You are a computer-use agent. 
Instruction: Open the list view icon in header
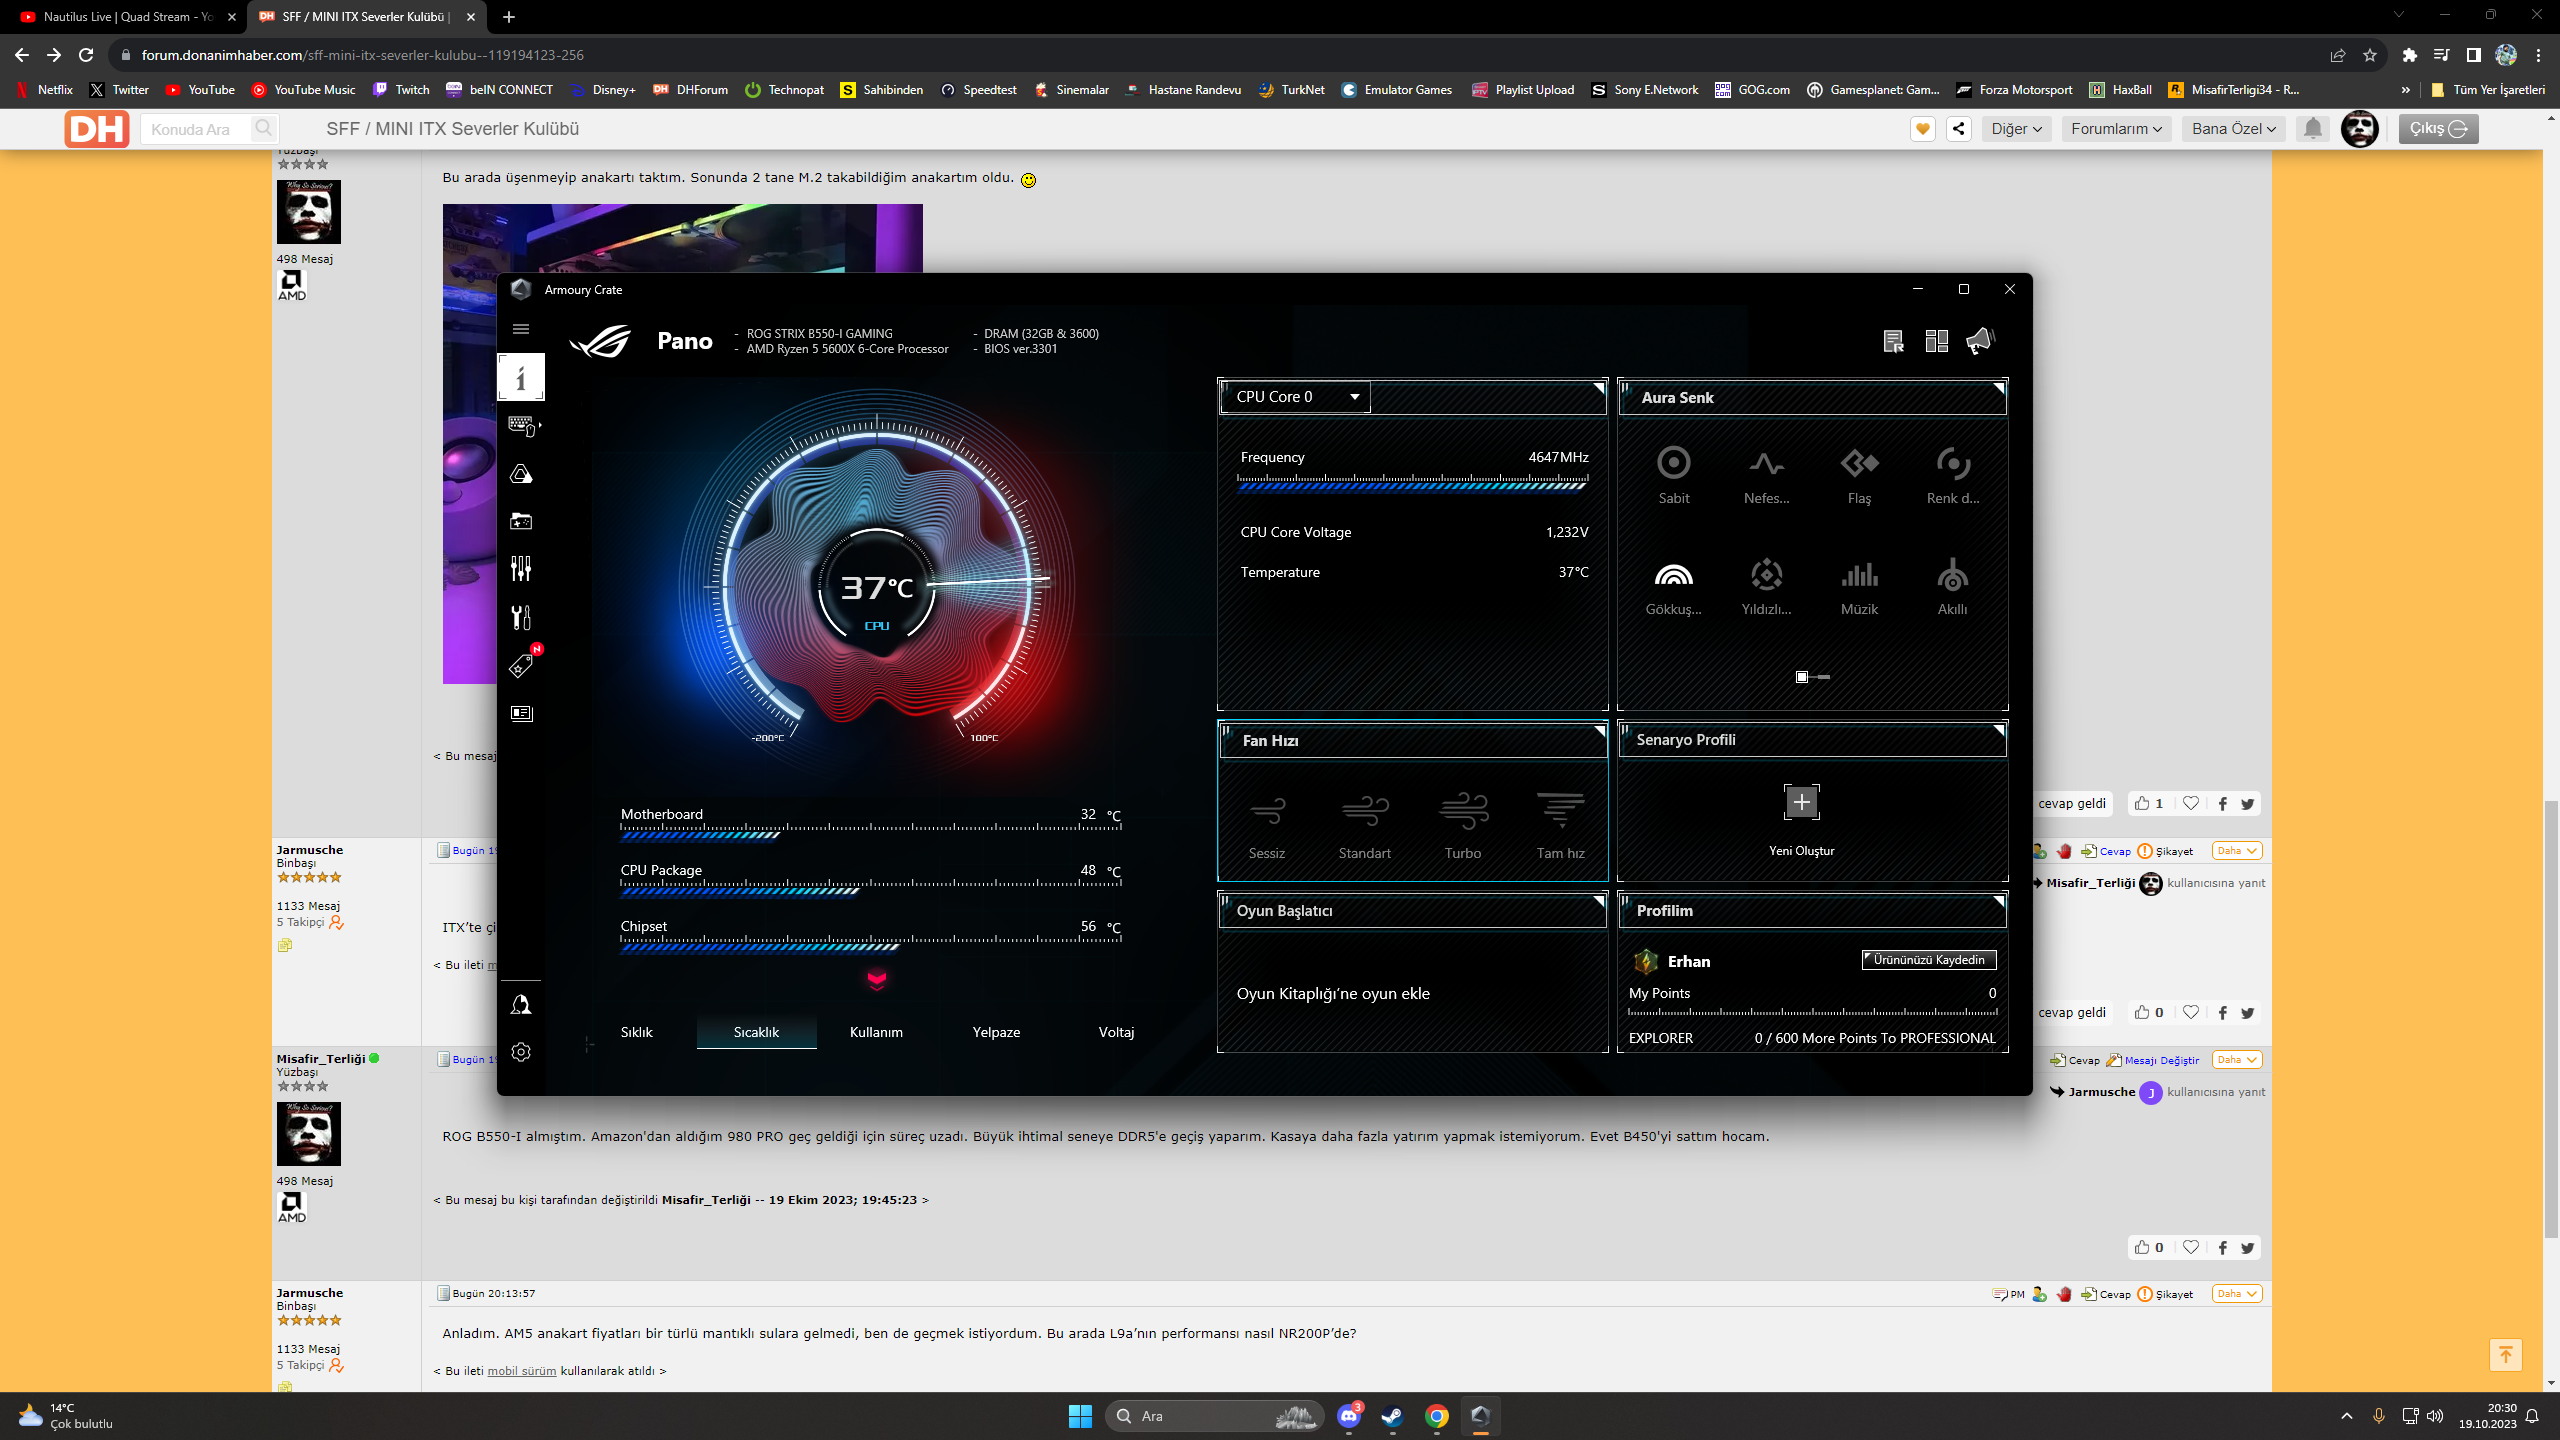(x=1894, y=341)
